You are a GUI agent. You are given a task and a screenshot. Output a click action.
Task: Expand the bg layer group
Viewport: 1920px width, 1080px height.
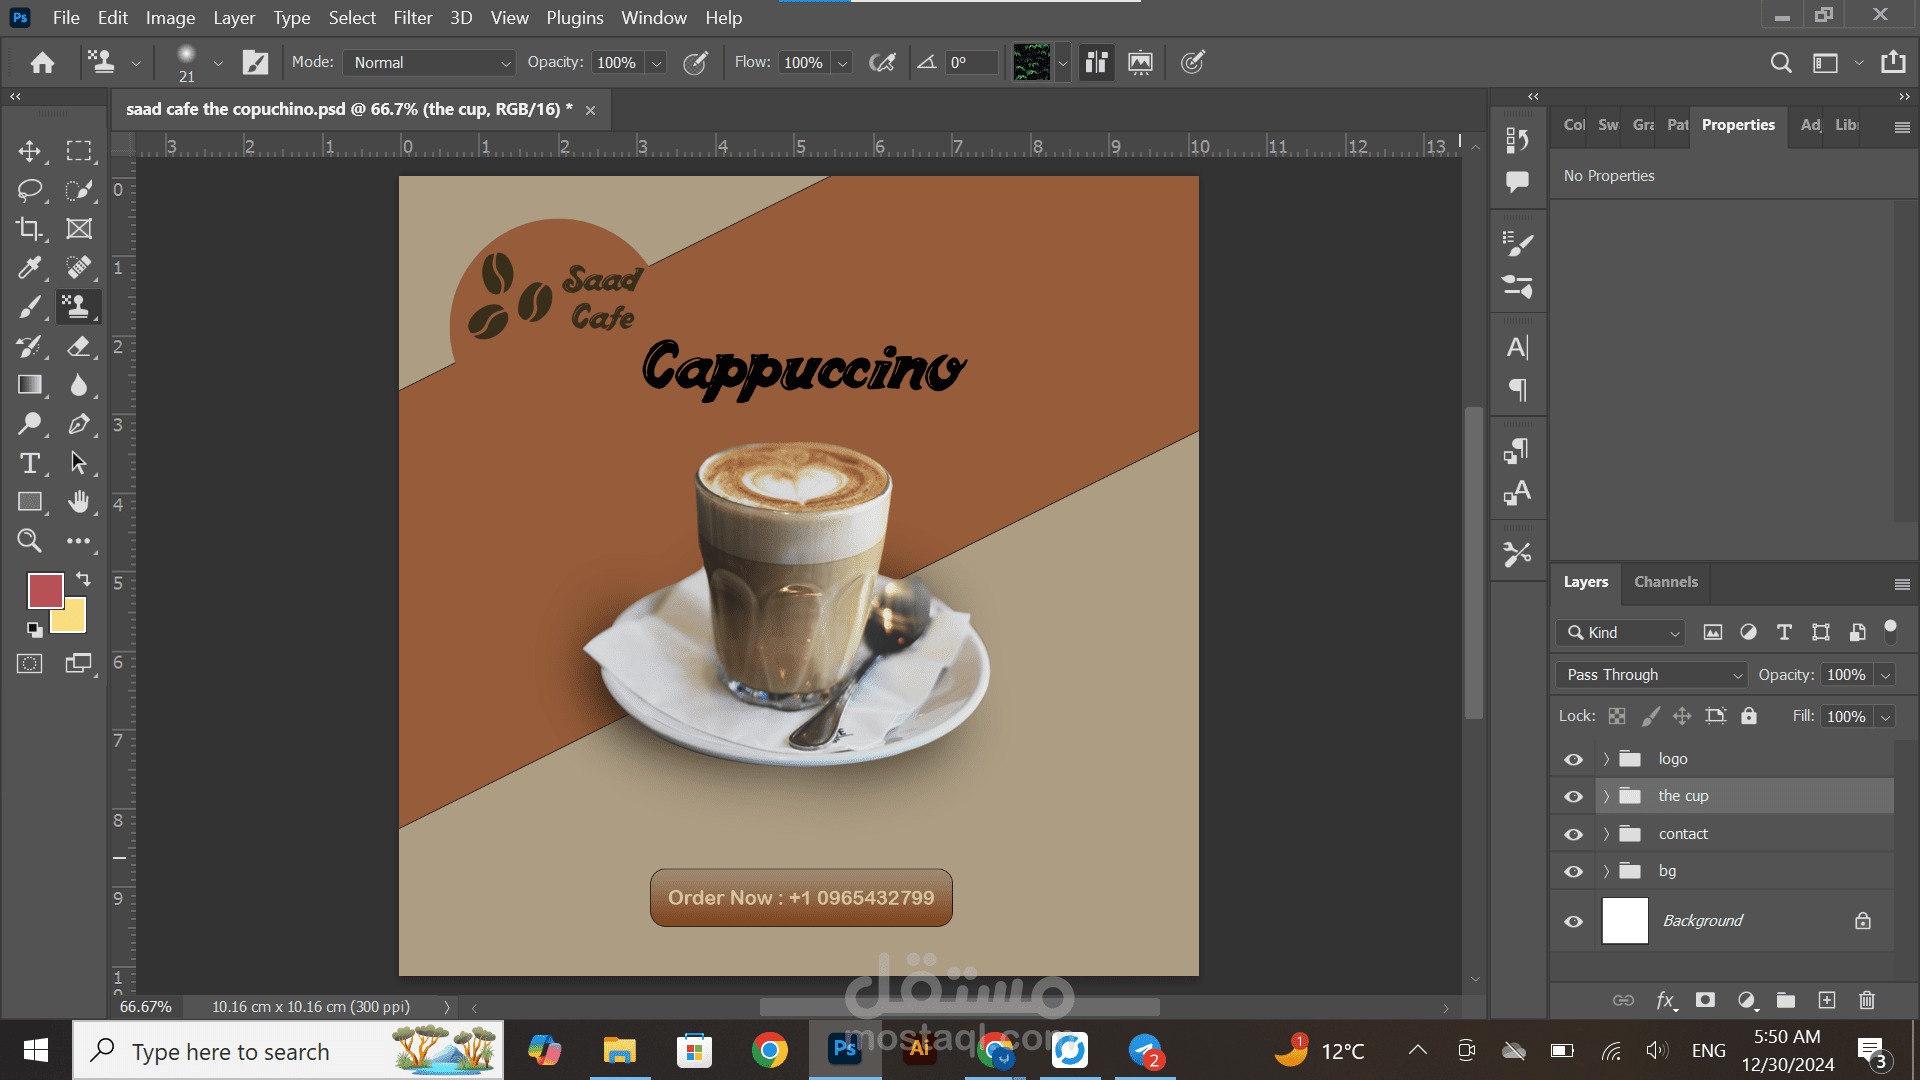pos(1606,871)
